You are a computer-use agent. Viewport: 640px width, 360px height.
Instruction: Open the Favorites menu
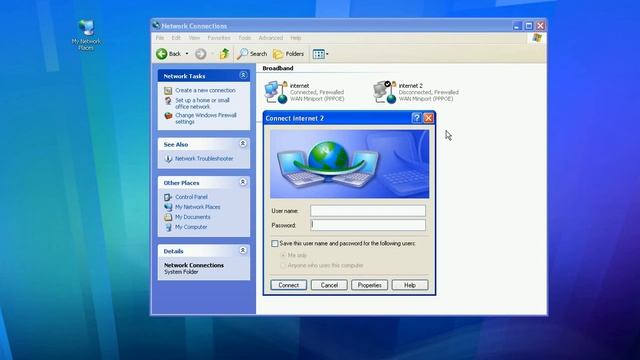[219, 38]
